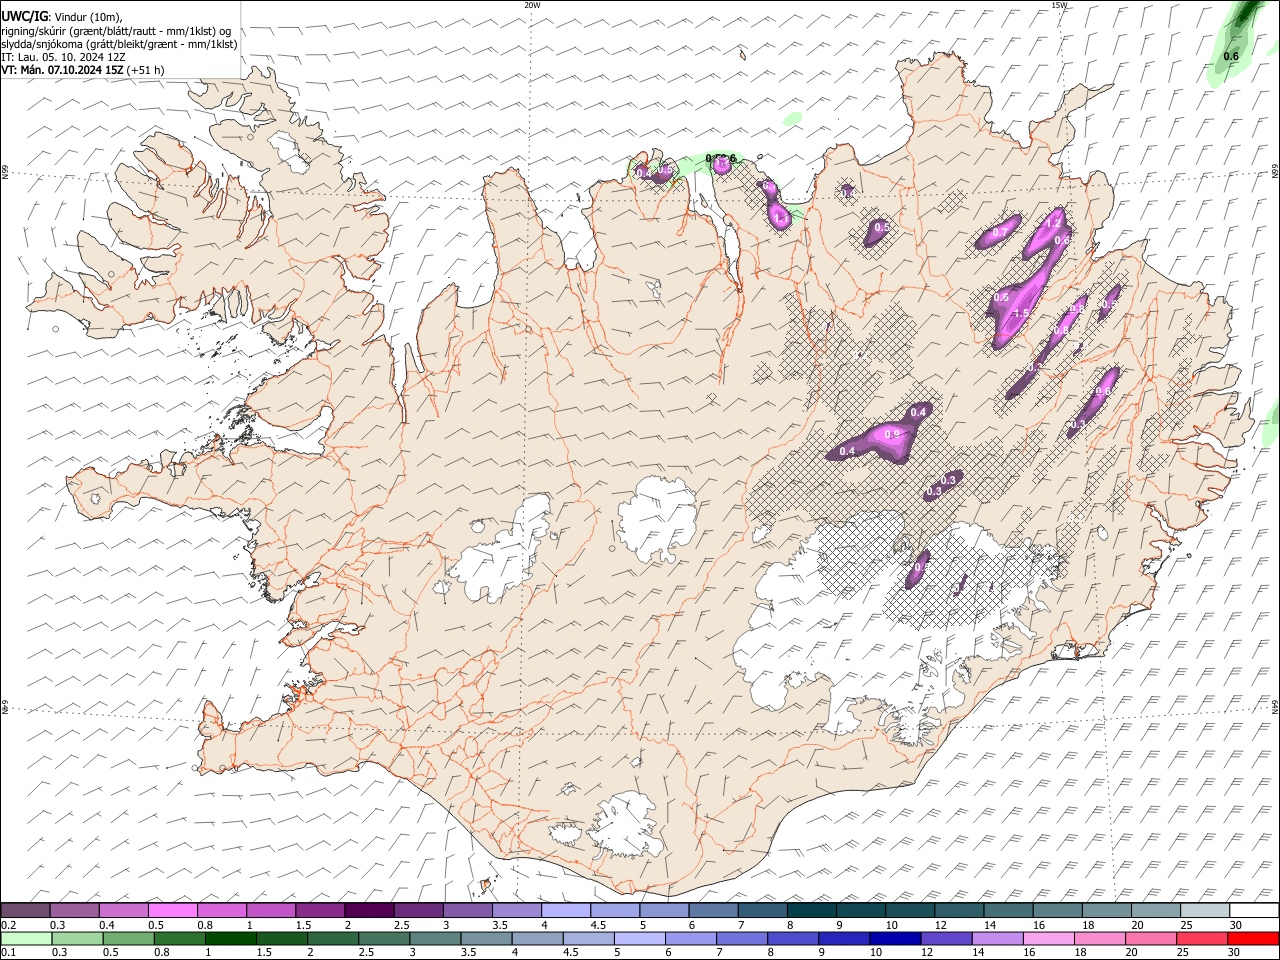This screenshot has width=1280, height=960.
Task: Click the 15W longitude label
Action: tap(1059, 5)
